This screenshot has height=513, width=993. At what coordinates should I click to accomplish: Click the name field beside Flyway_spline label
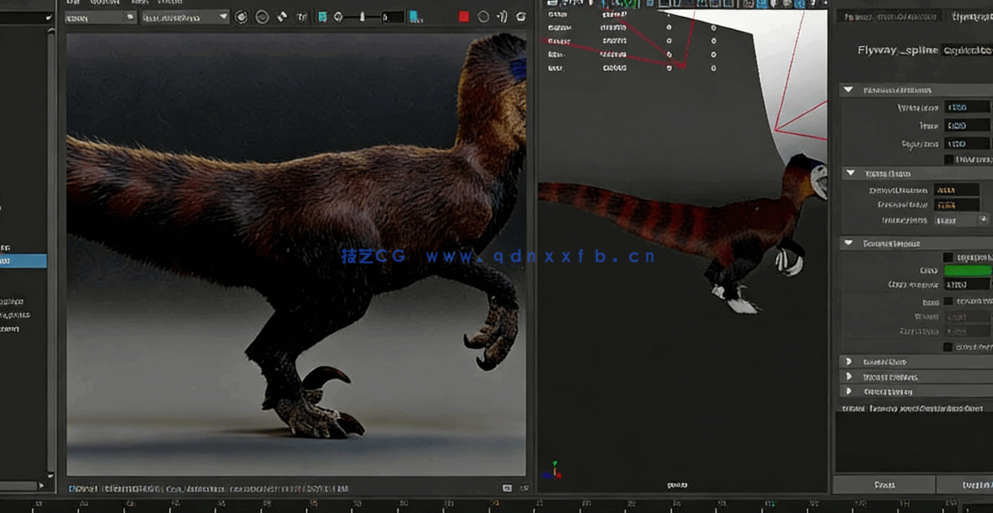(966, 50)
